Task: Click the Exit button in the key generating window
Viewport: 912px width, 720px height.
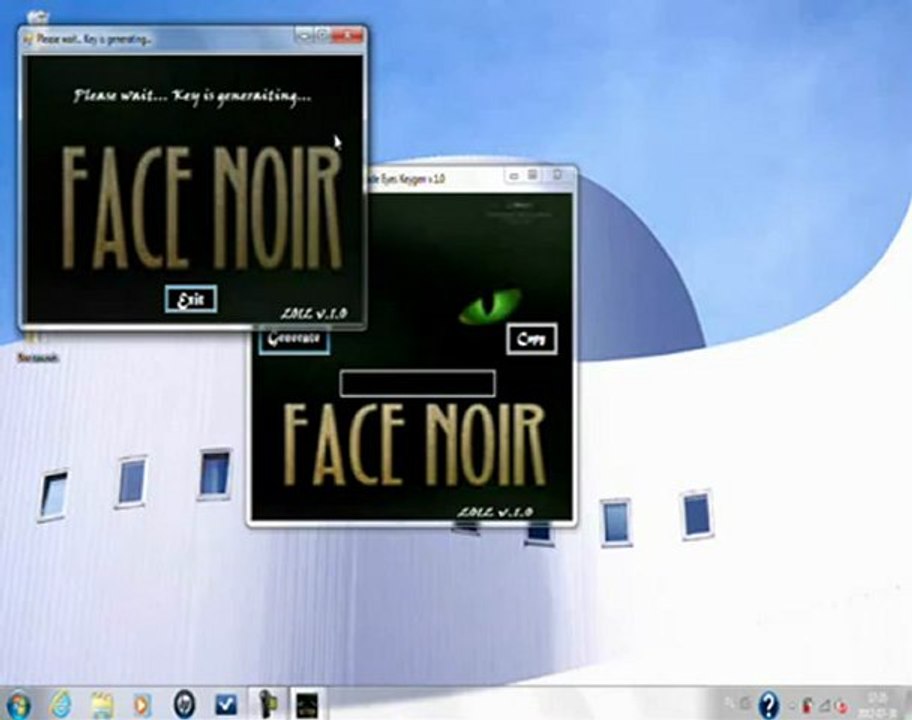Action: coord(191,299)
